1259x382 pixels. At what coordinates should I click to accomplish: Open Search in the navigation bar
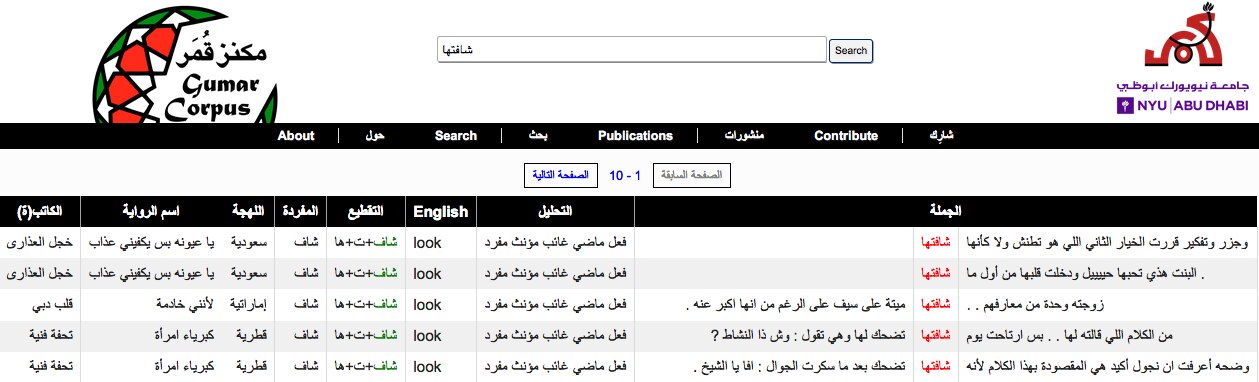456,136
